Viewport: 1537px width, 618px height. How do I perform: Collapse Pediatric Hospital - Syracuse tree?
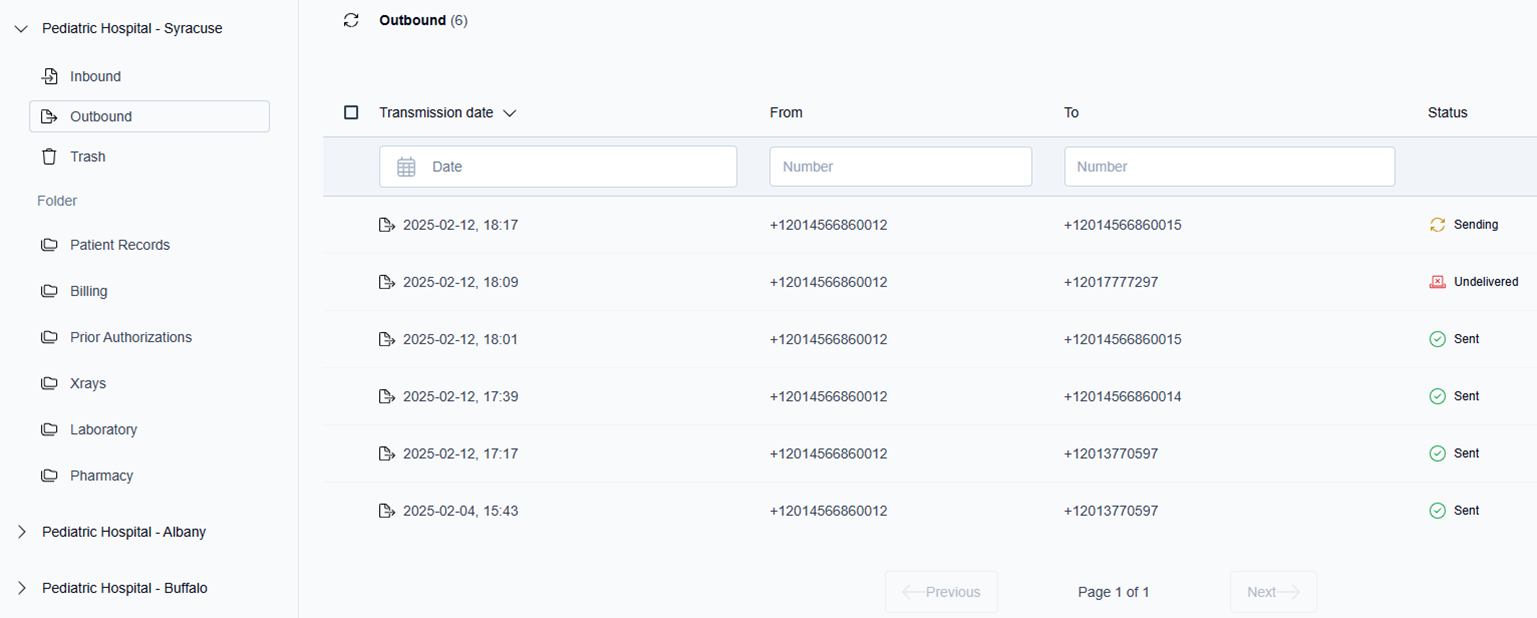click(x=22, y=29)
